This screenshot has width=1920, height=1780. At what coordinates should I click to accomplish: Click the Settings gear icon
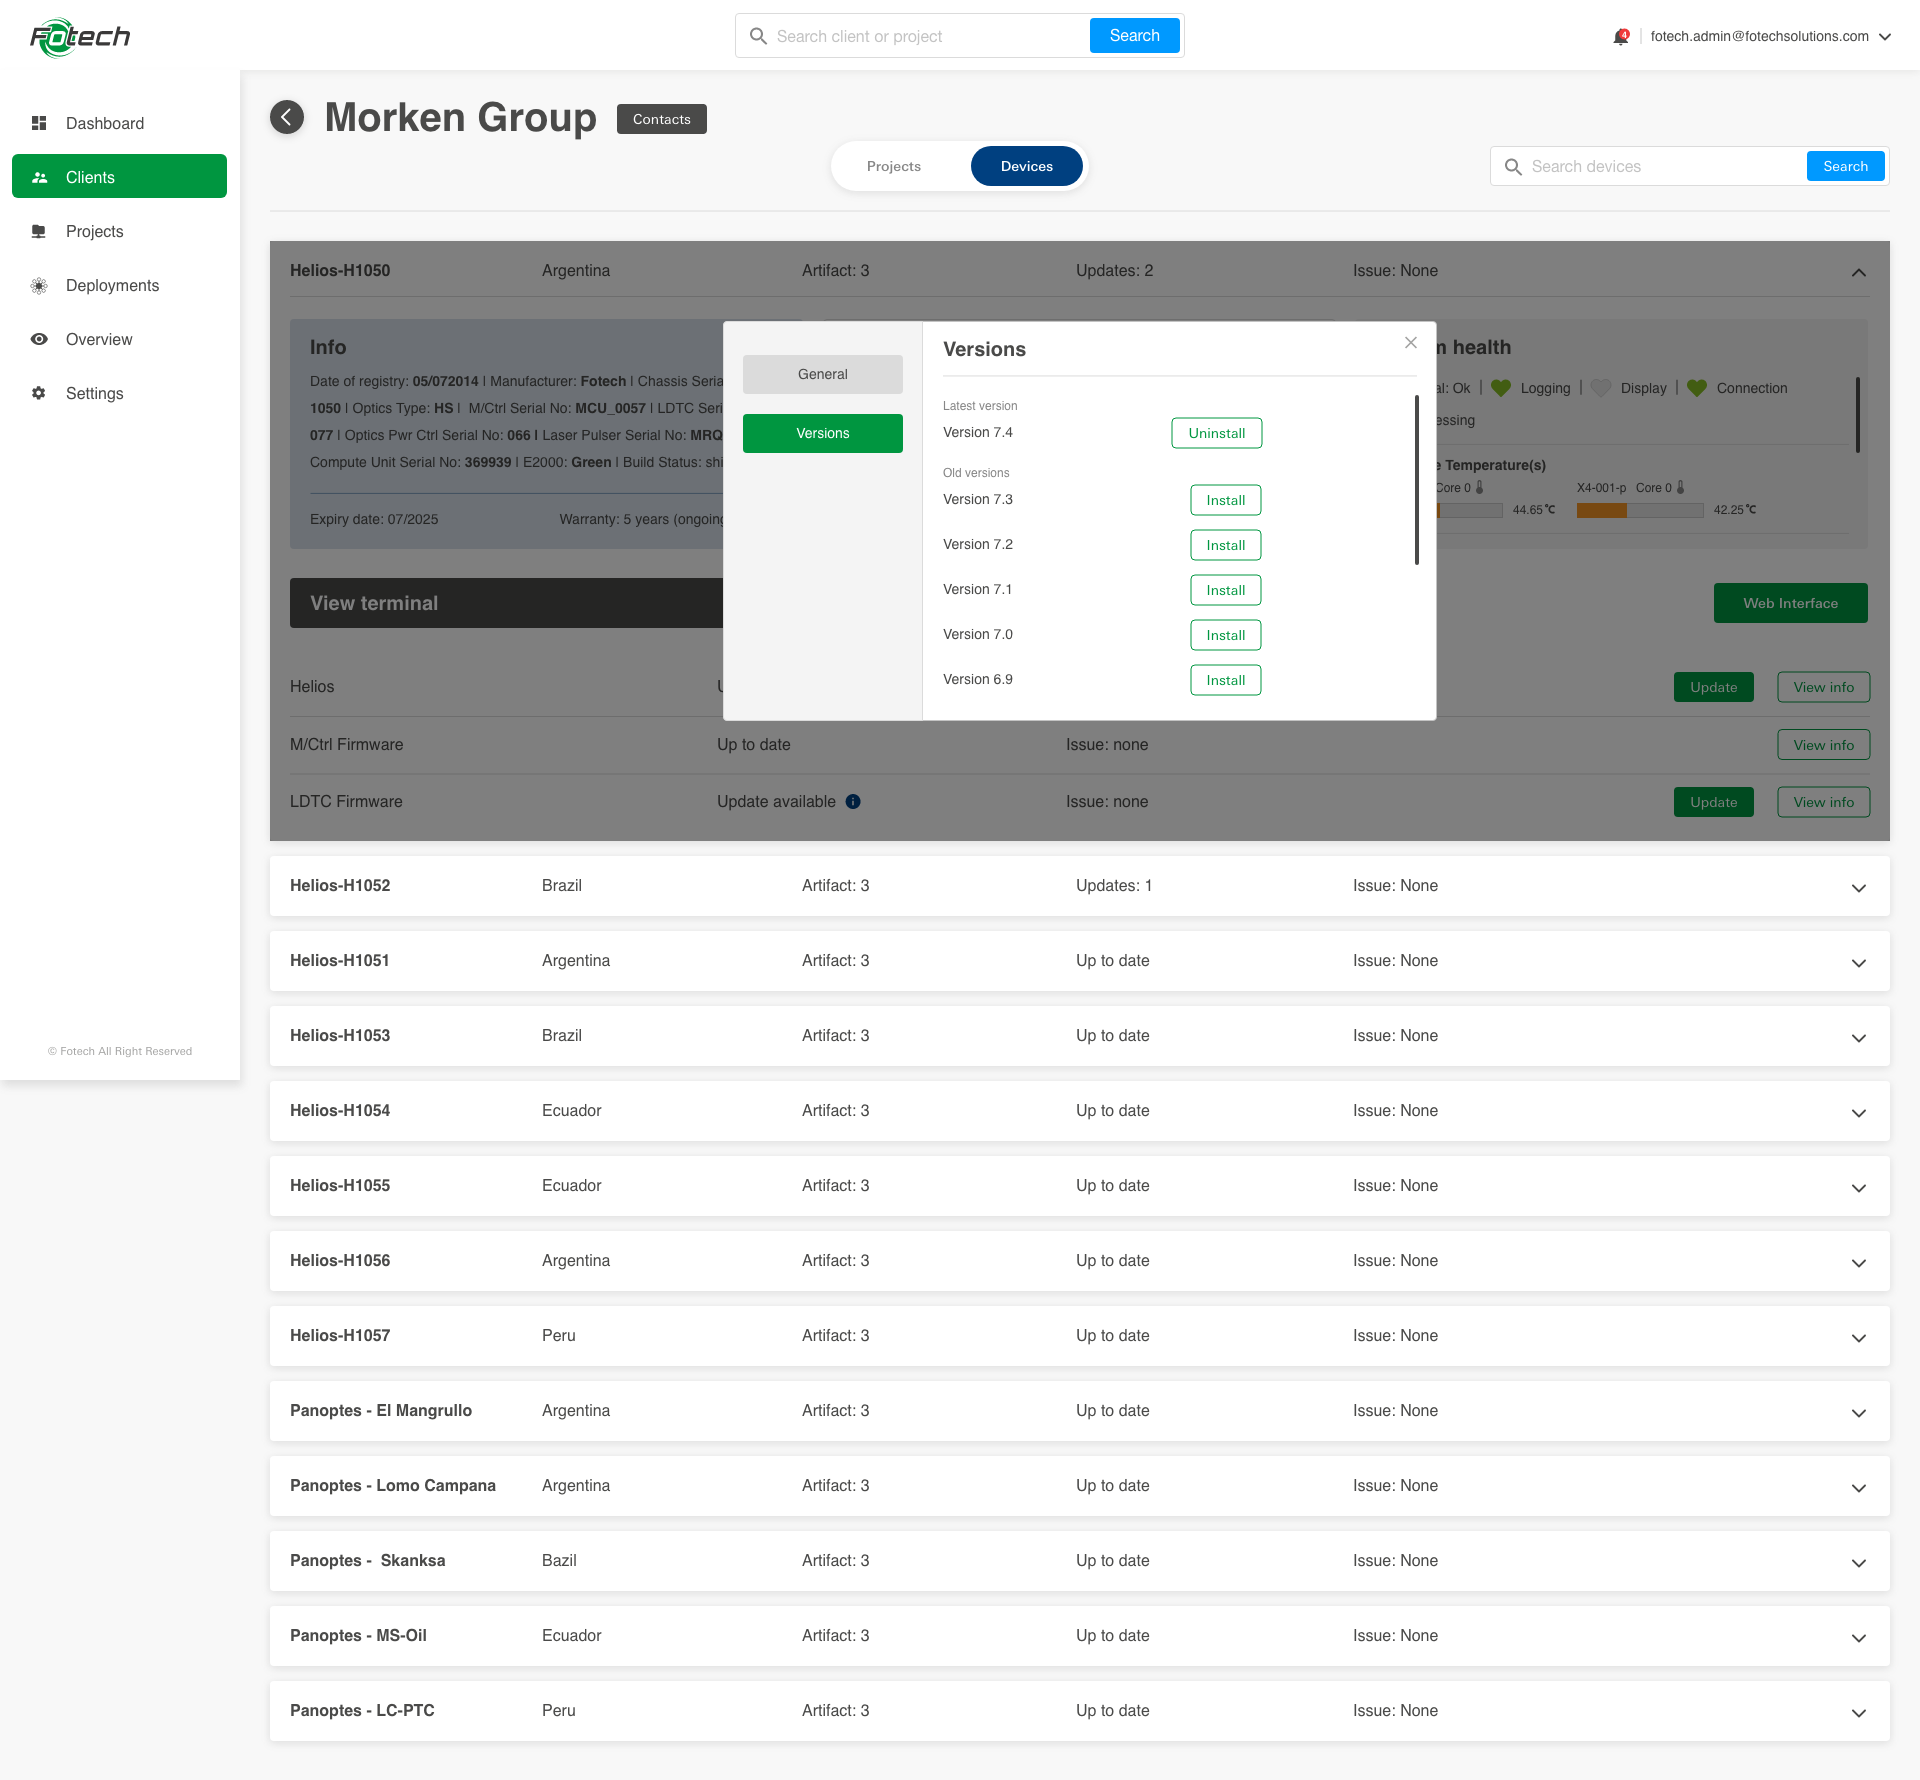point(39,393)
